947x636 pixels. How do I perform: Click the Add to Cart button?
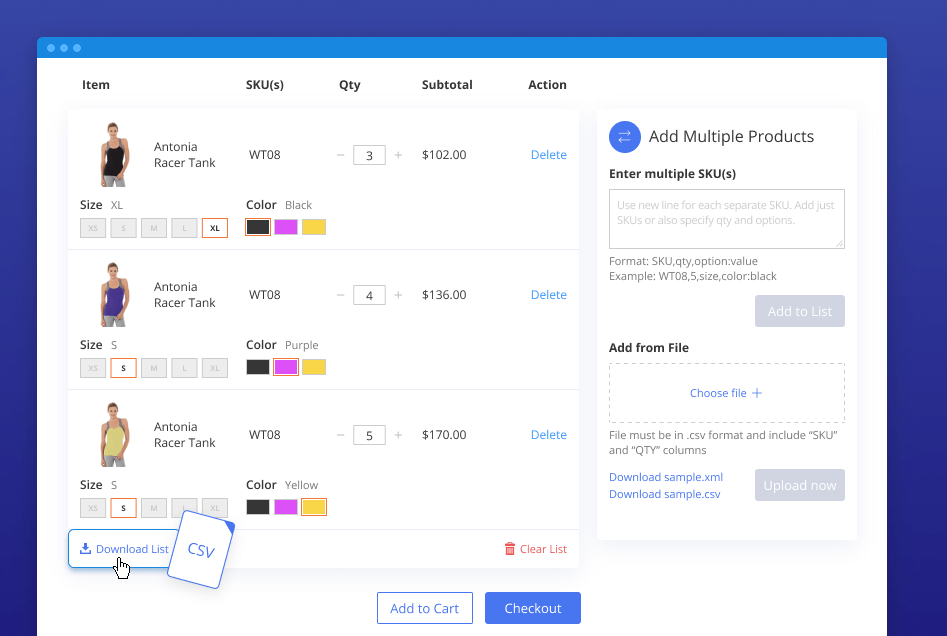(424, 608)
